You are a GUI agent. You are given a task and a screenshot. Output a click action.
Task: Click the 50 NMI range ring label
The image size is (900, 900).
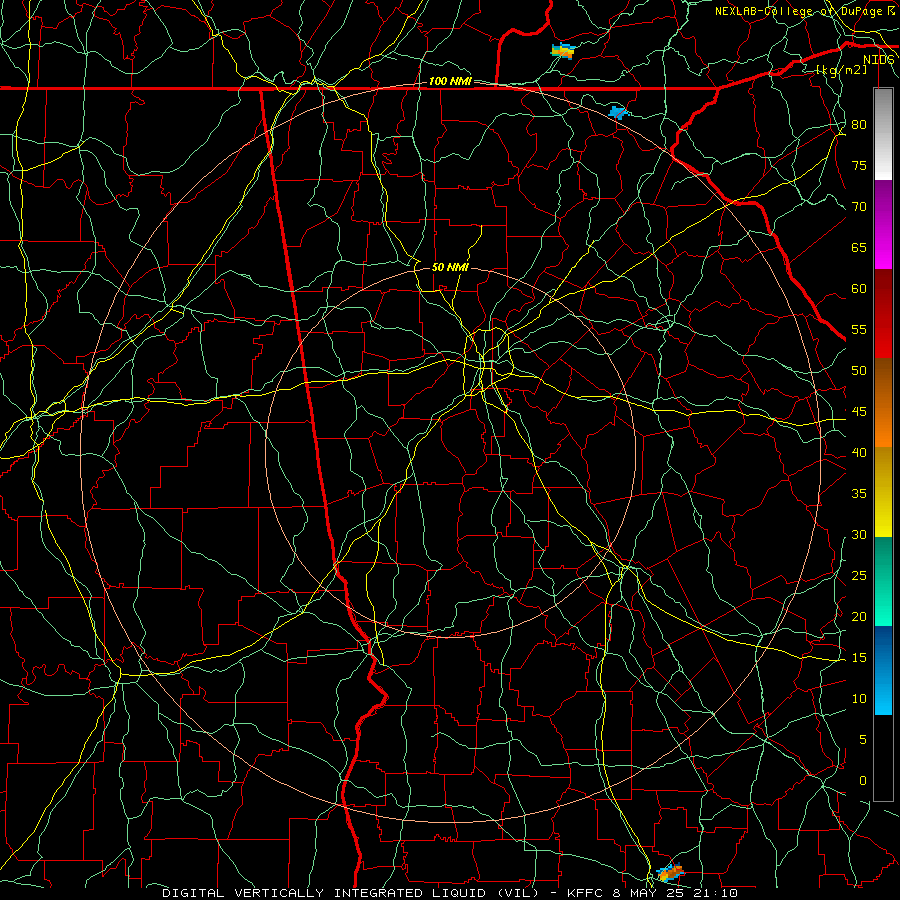(450, 267)
